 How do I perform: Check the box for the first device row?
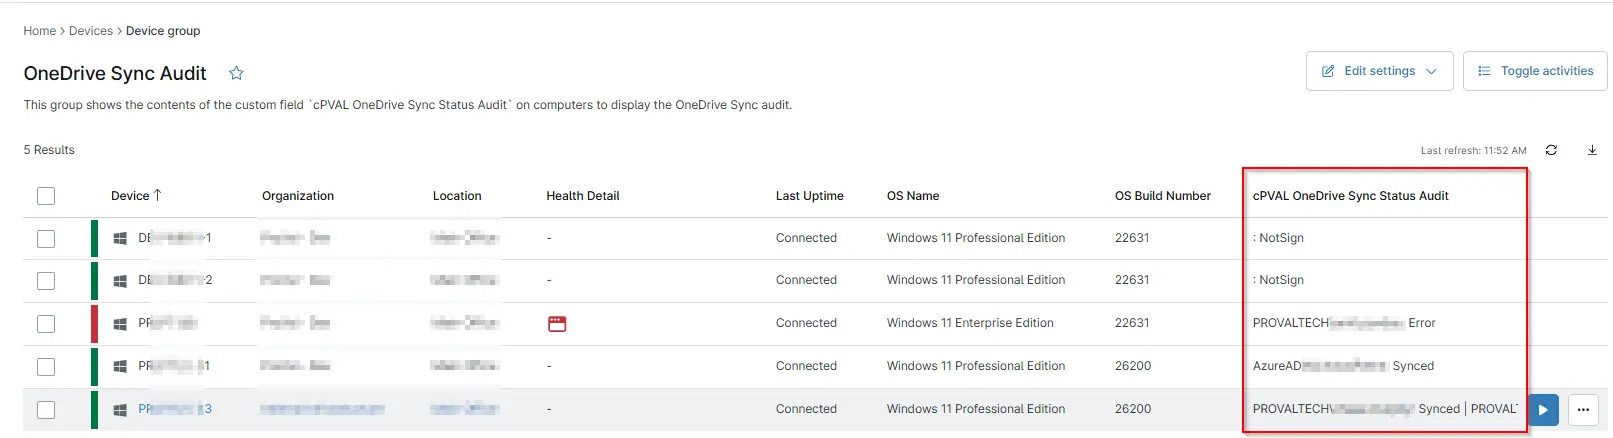46,239
